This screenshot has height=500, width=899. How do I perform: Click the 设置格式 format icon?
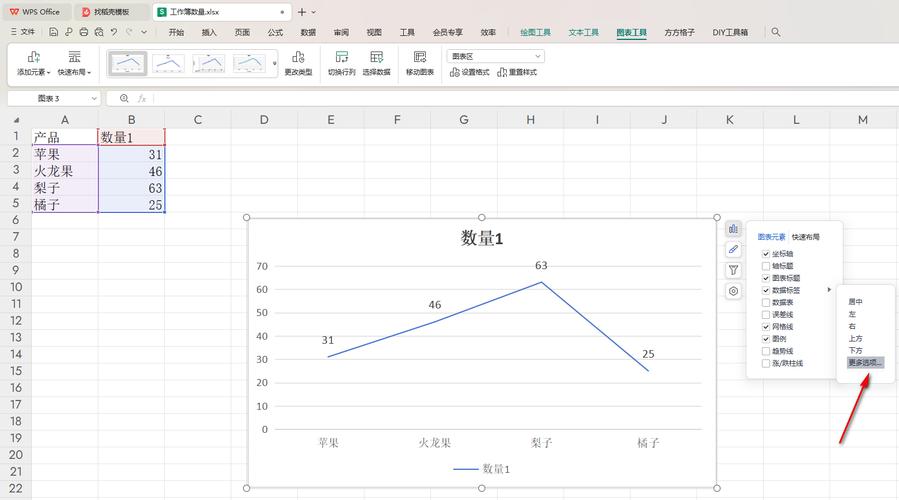[455, 72]
